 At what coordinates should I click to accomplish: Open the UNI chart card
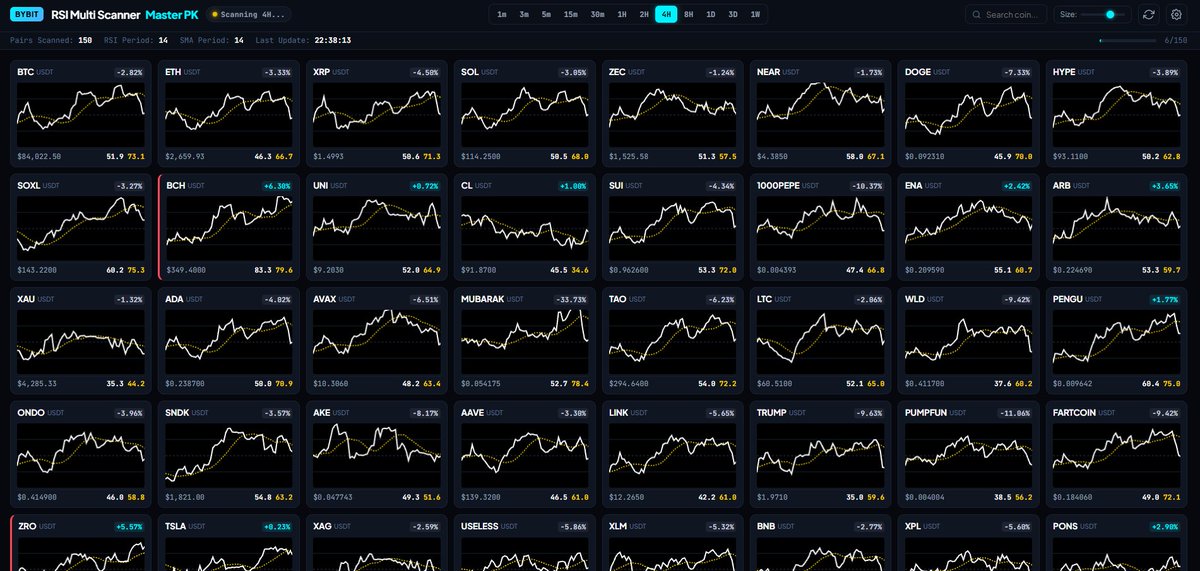click(376, 227)
